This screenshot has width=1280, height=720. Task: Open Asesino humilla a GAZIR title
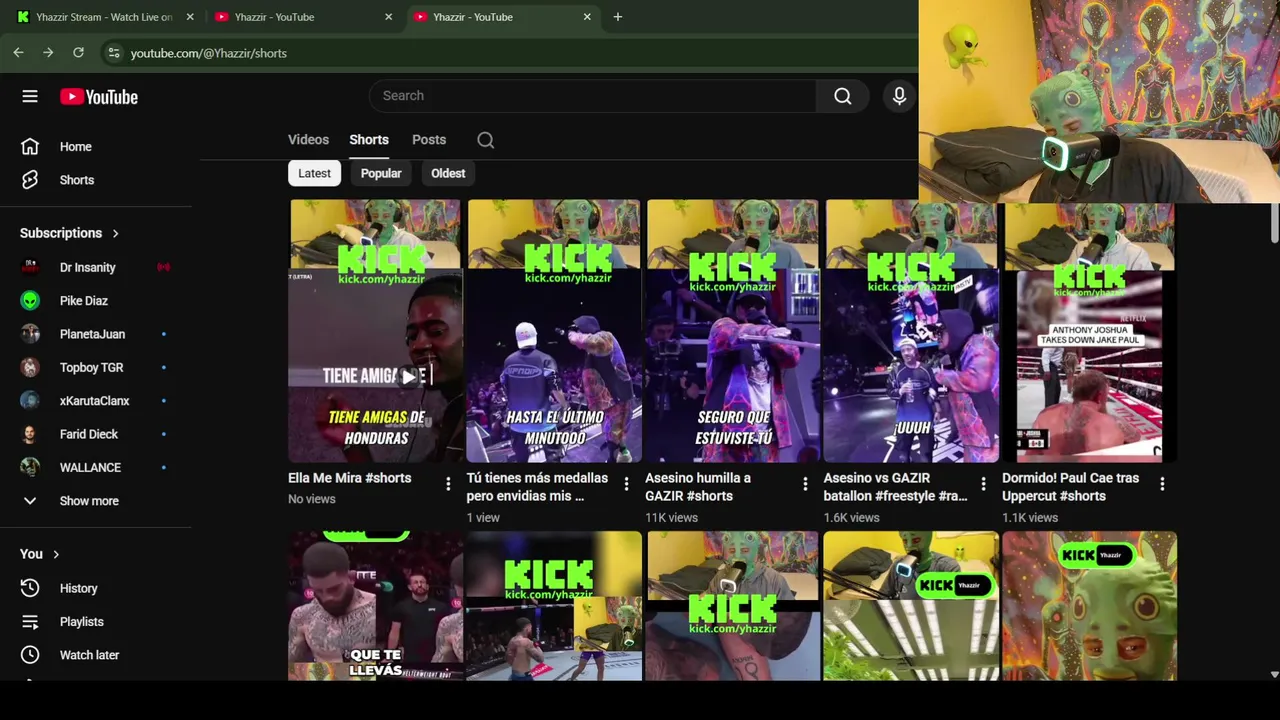click(x=698, y=487)
